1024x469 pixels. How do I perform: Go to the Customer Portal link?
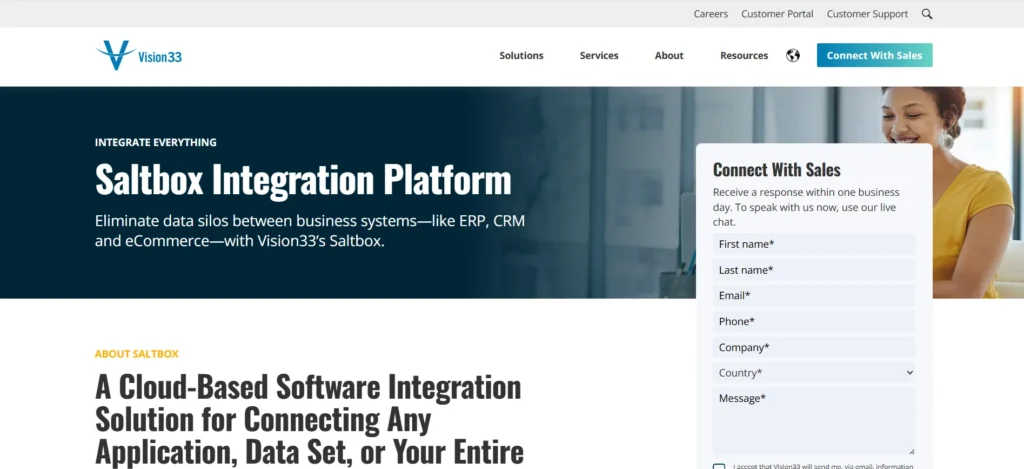click(777, 14)
